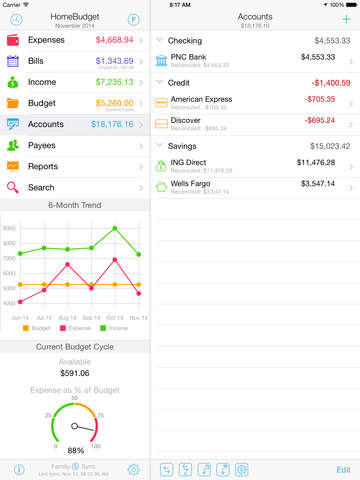Select the Bills calendar icon

pos(13,61)
